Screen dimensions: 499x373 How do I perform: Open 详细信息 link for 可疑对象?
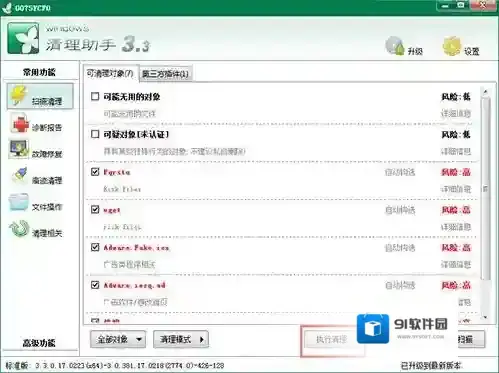click(456, 152)
